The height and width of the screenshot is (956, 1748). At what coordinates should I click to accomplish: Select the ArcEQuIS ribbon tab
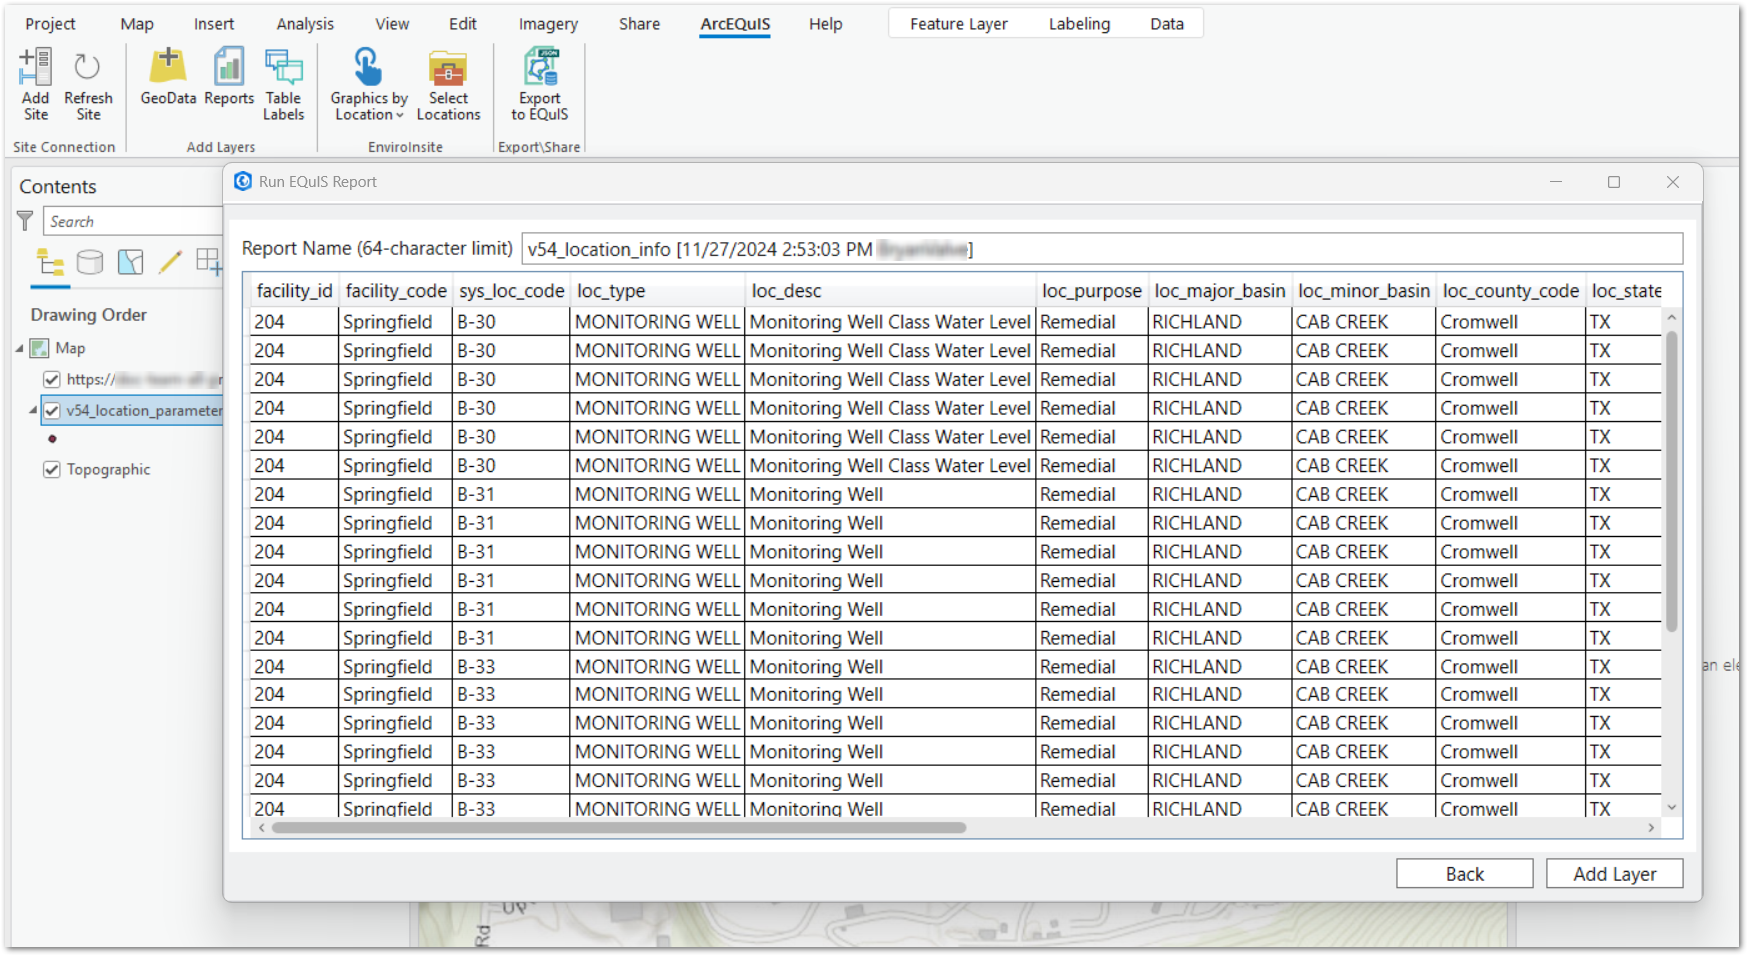[x=735, y=24]
